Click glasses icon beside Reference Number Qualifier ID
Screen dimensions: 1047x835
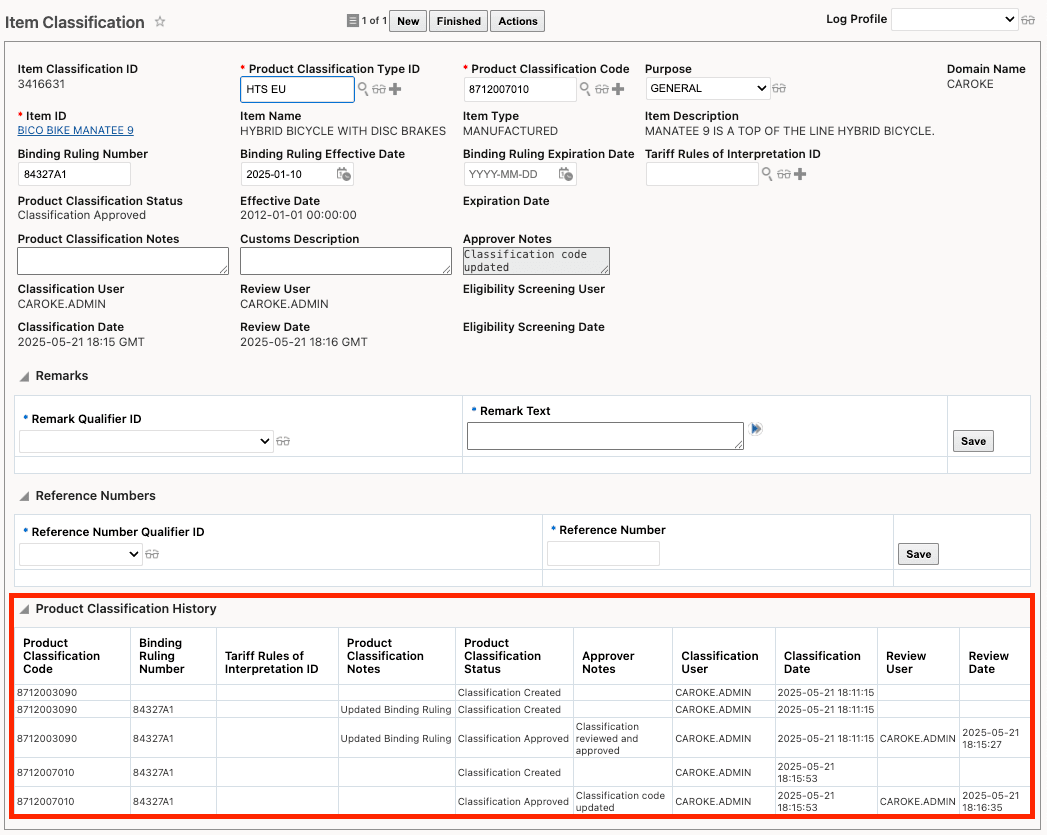(x=152, y=554)
